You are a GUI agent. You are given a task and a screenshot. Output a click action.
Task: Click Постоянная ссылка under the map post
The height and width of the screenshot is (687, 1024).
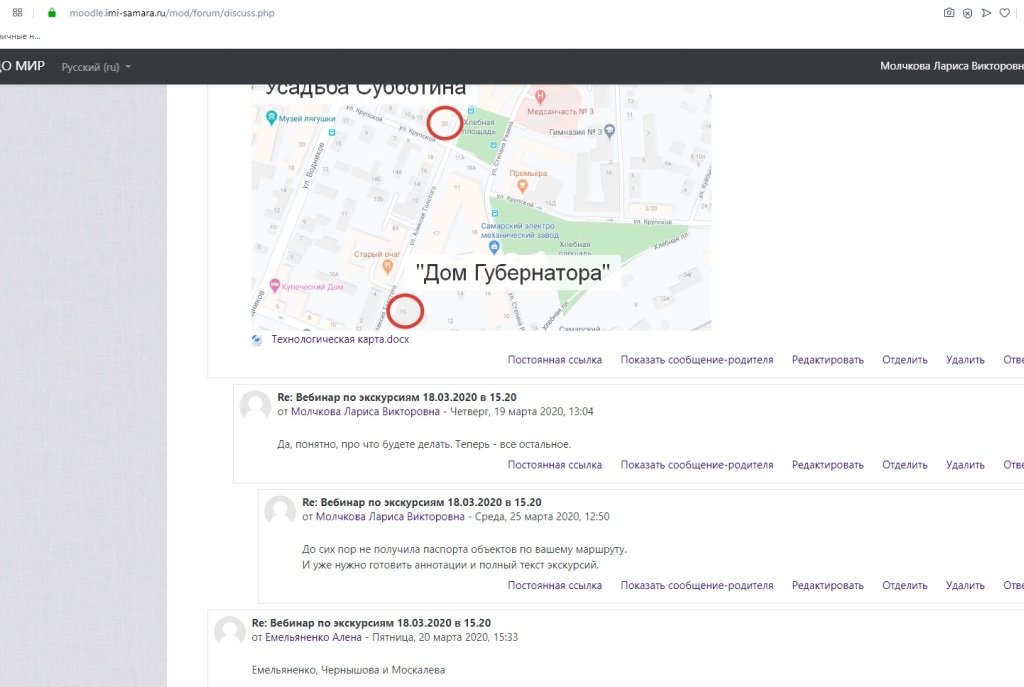click(554, 360)
